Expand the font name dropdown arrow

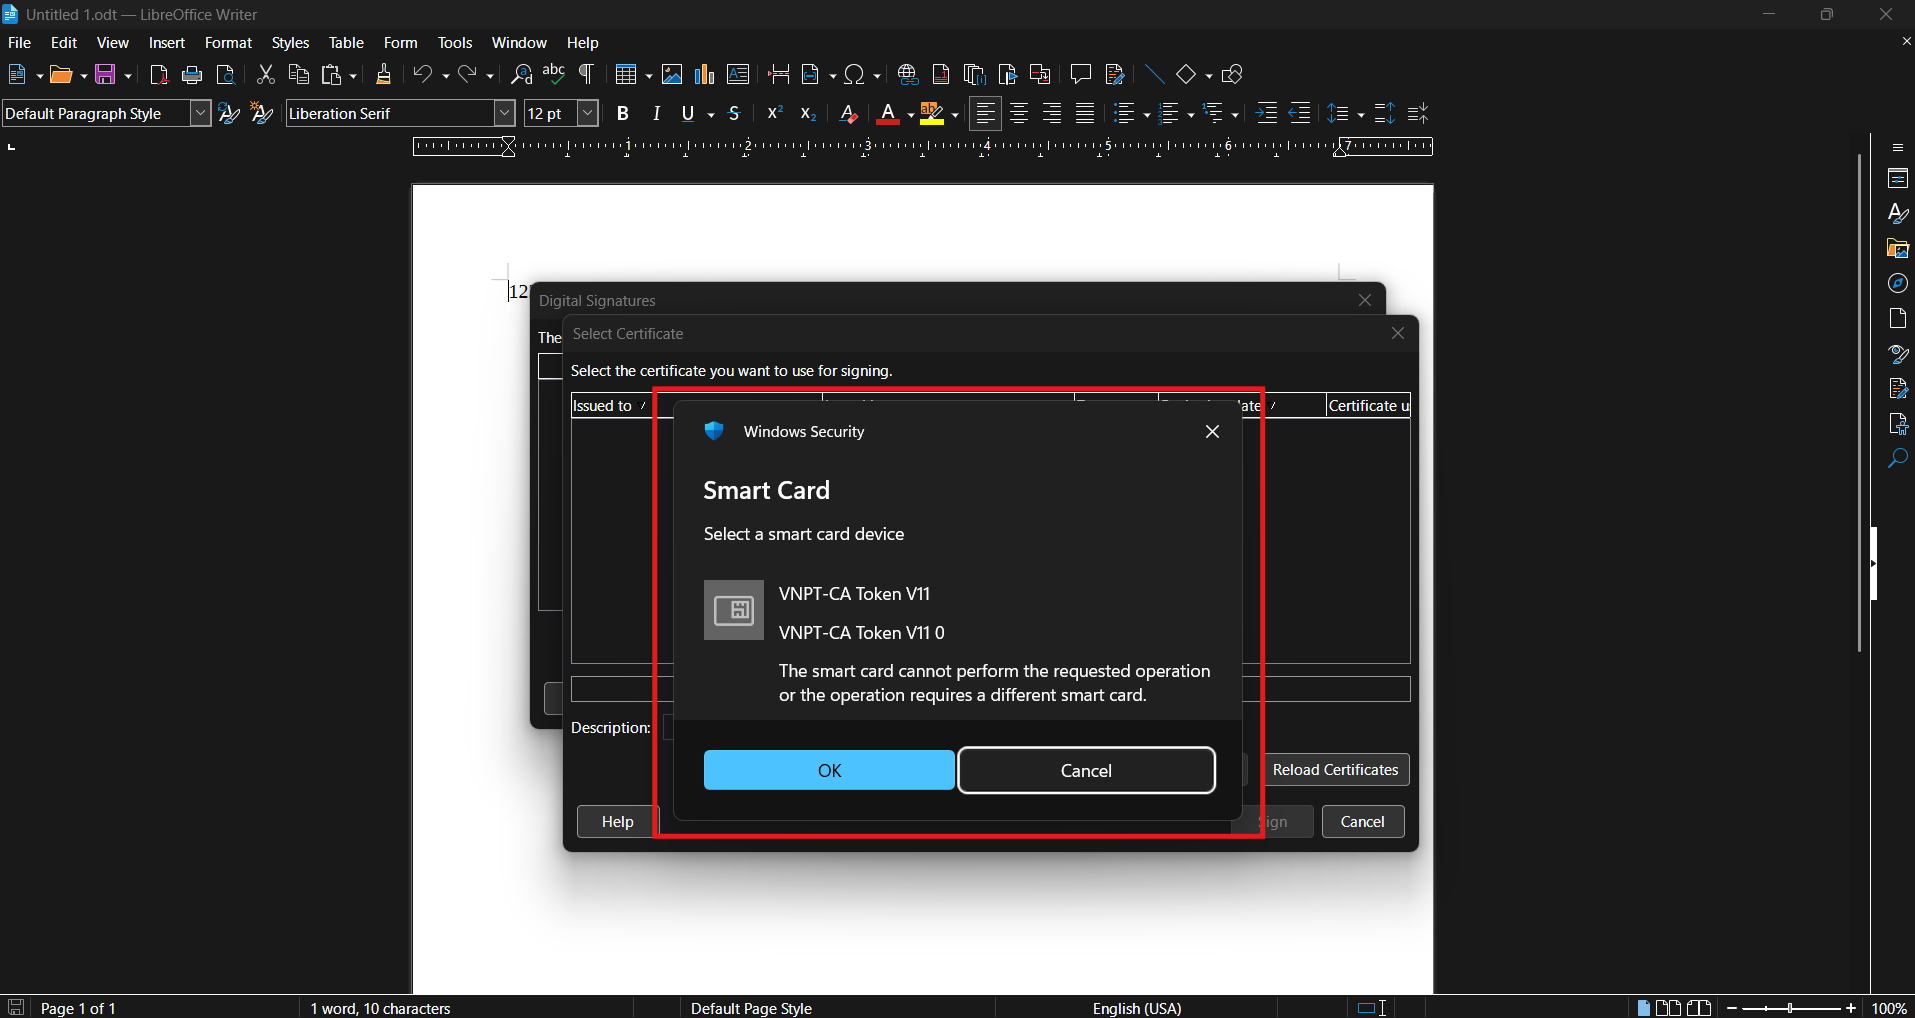click(x=505, y=114)
